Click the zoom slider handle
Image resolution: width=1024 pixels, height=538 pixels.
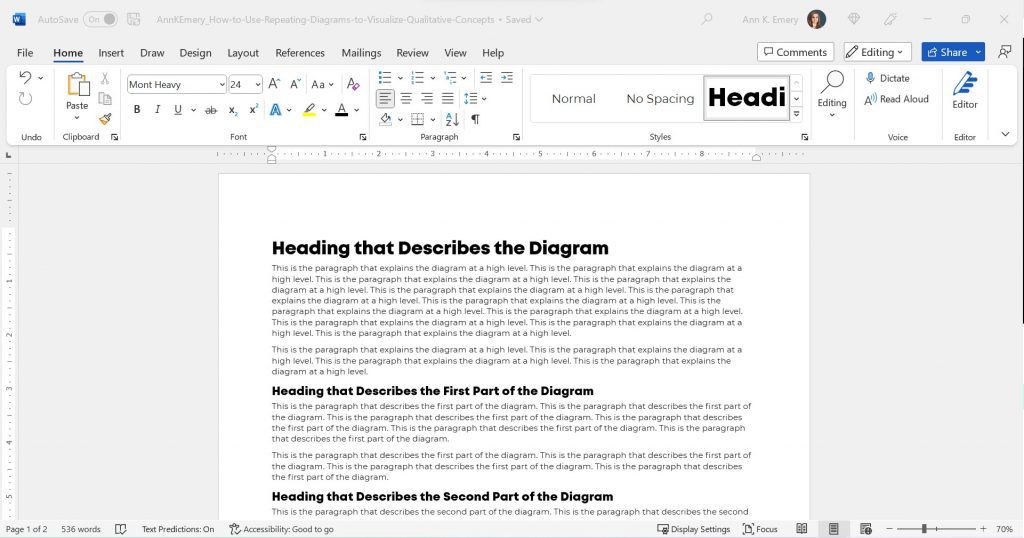click(924, 529)
